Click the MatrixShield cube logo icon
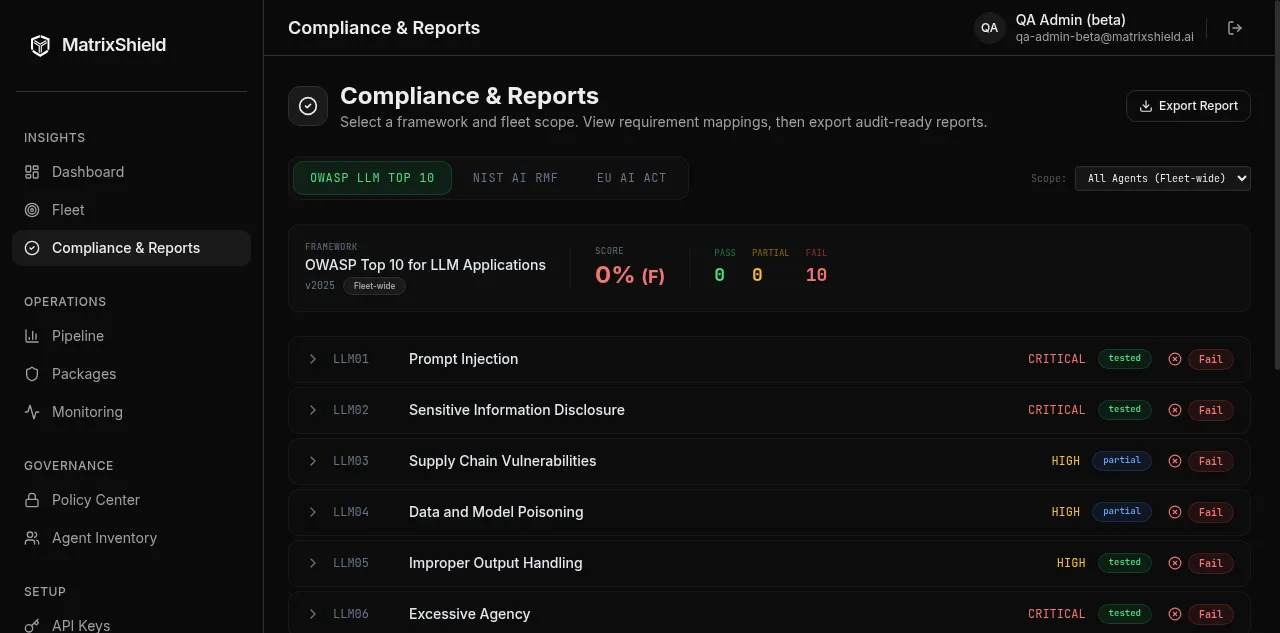Image resolution: width=1280 pixels, height=633 pixels. (x=40, y=45)
